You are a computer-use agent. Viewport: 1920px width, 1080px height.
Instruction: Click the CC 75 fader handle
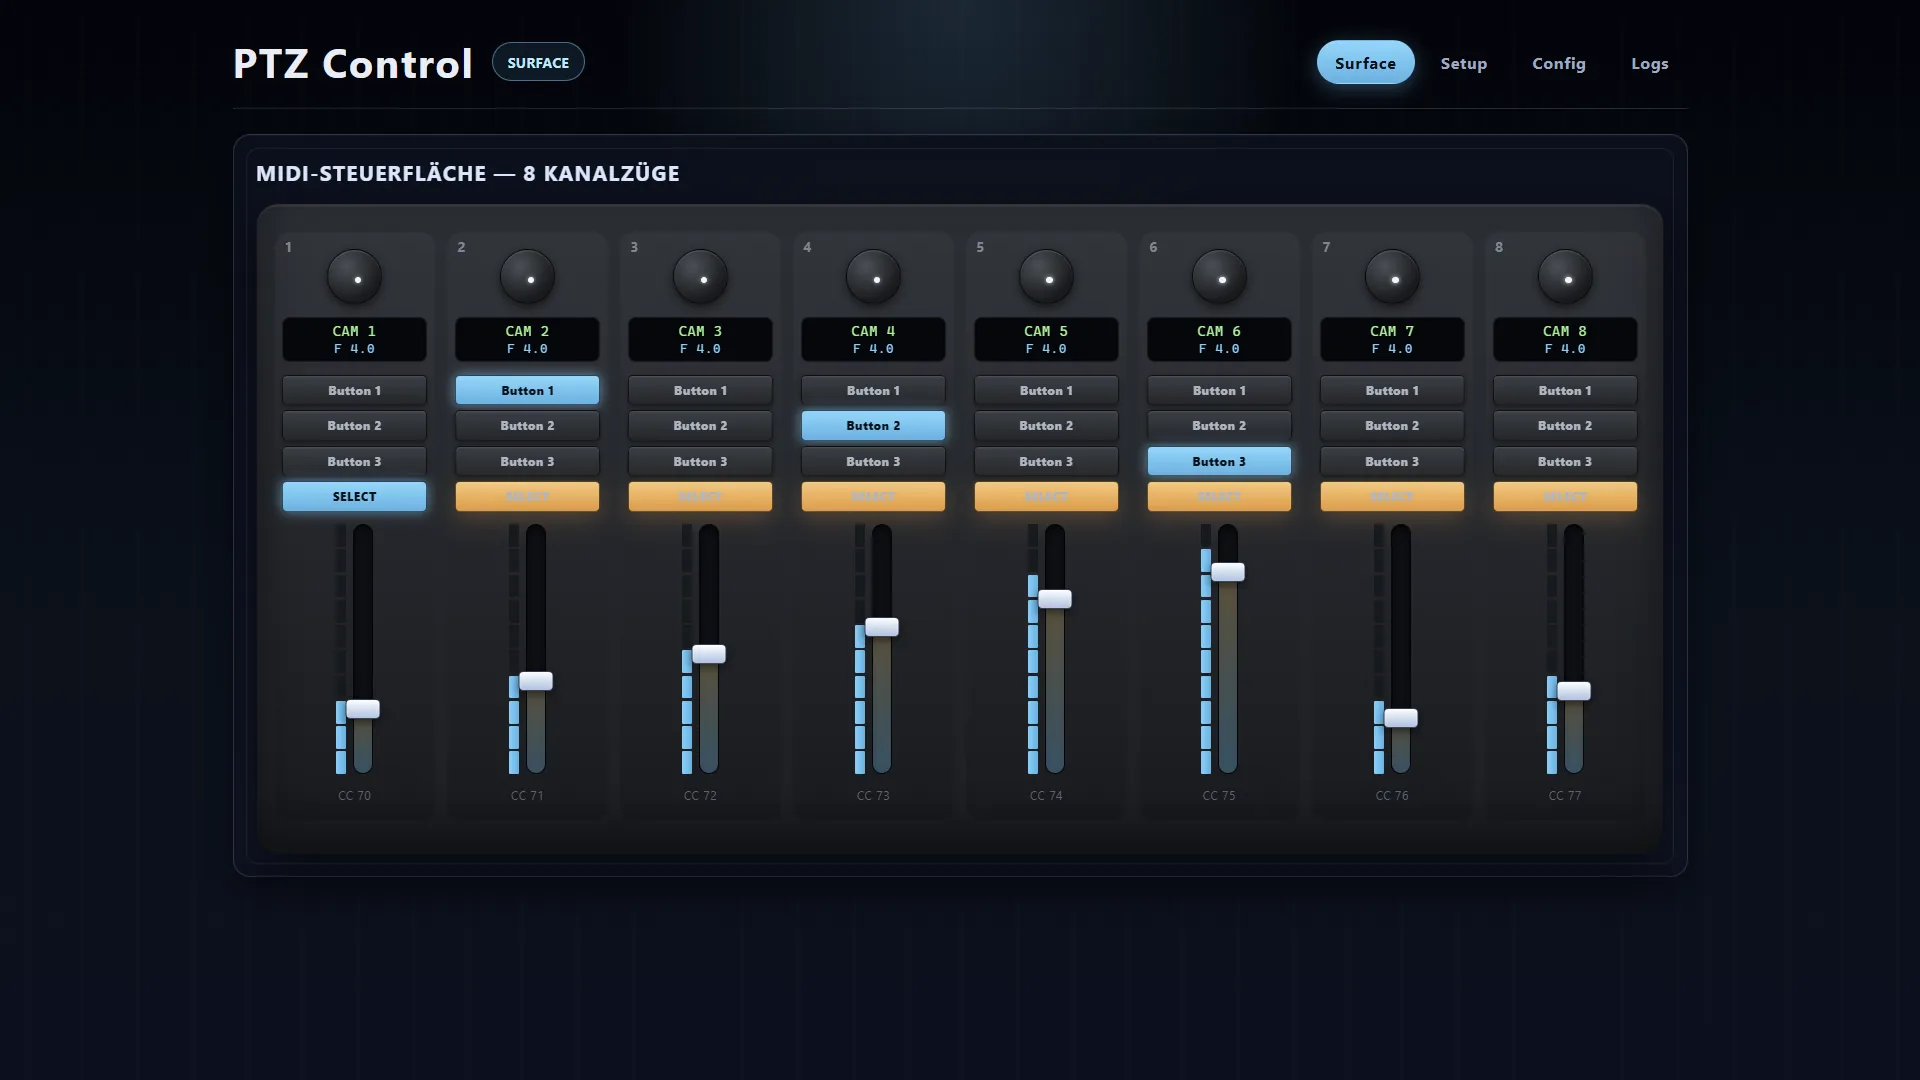tap(1228, 572)
